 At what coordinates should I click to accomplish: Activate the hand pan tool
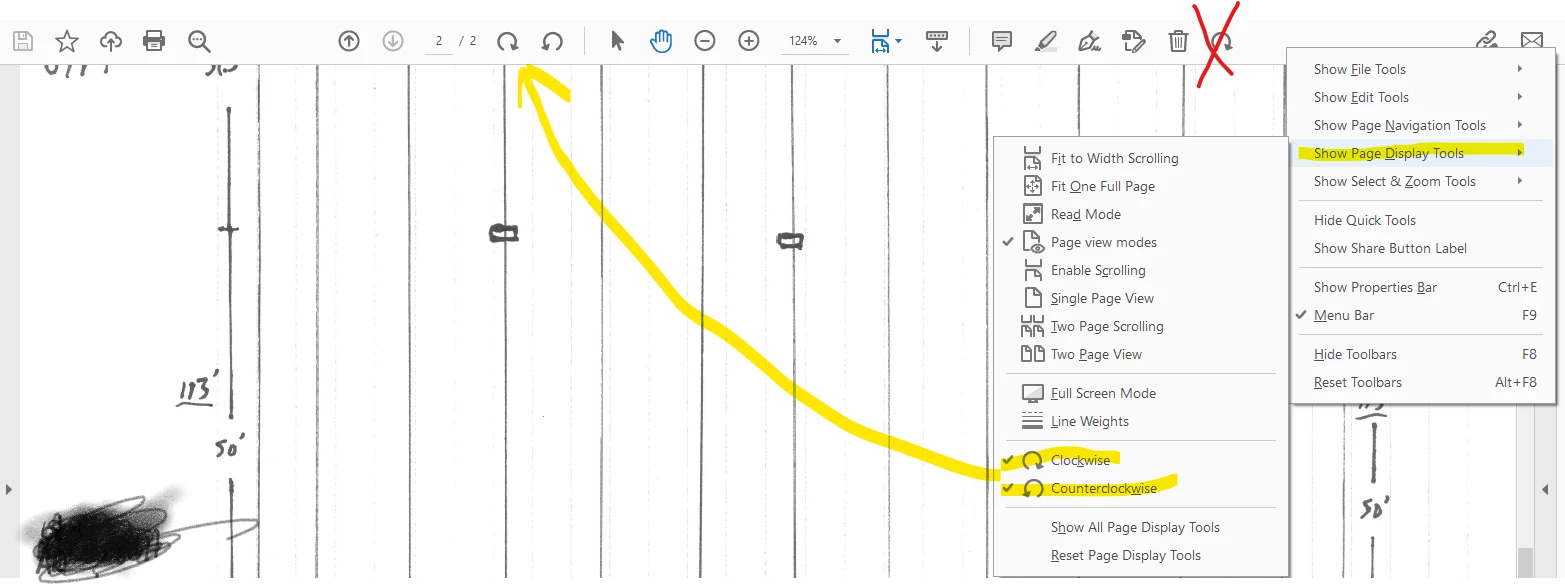coord(661,41)
